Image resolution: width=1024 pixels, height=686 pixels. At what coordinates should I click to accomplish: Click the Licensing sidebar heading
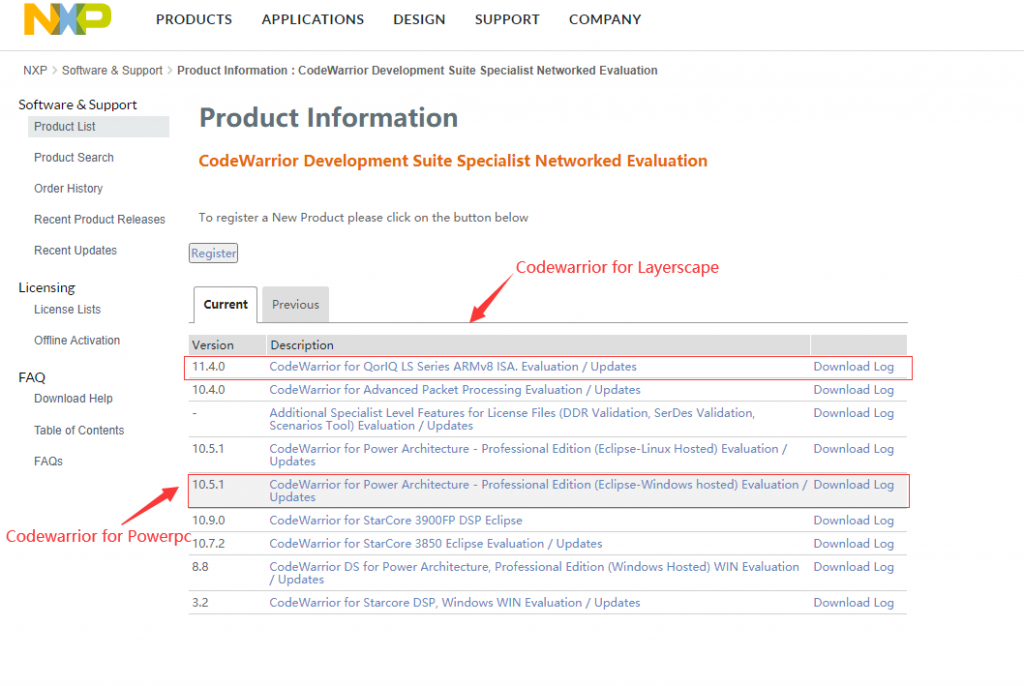pos(47,287)
